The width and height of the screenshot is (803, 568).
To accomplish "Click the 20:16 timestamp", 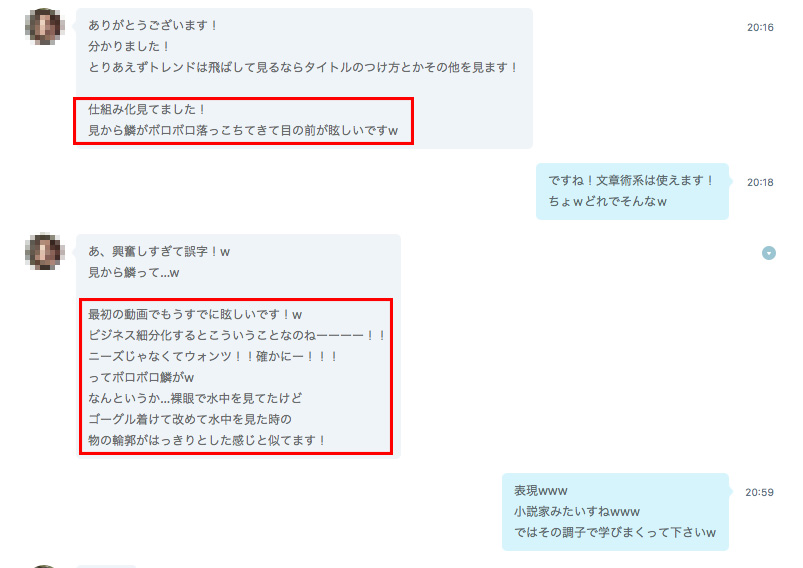I will 760,28.
